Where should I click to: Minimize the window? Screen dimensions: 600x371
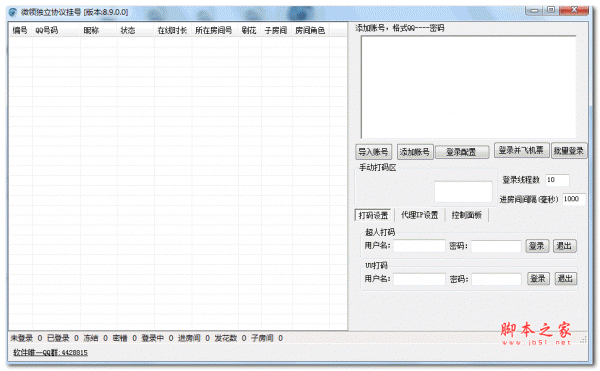[x=535, y=10]
